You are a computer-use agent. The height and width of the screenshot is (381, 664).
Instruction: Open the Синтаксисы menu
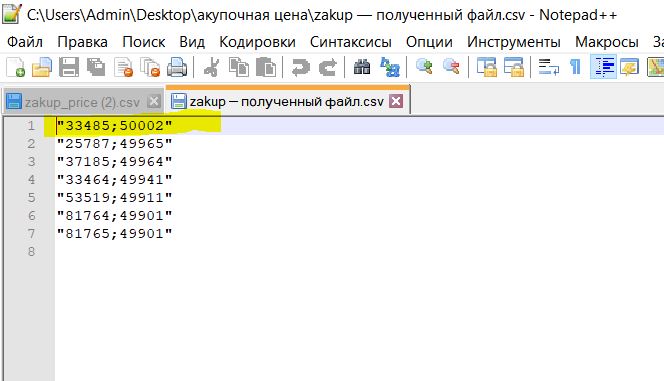point(351,42)
